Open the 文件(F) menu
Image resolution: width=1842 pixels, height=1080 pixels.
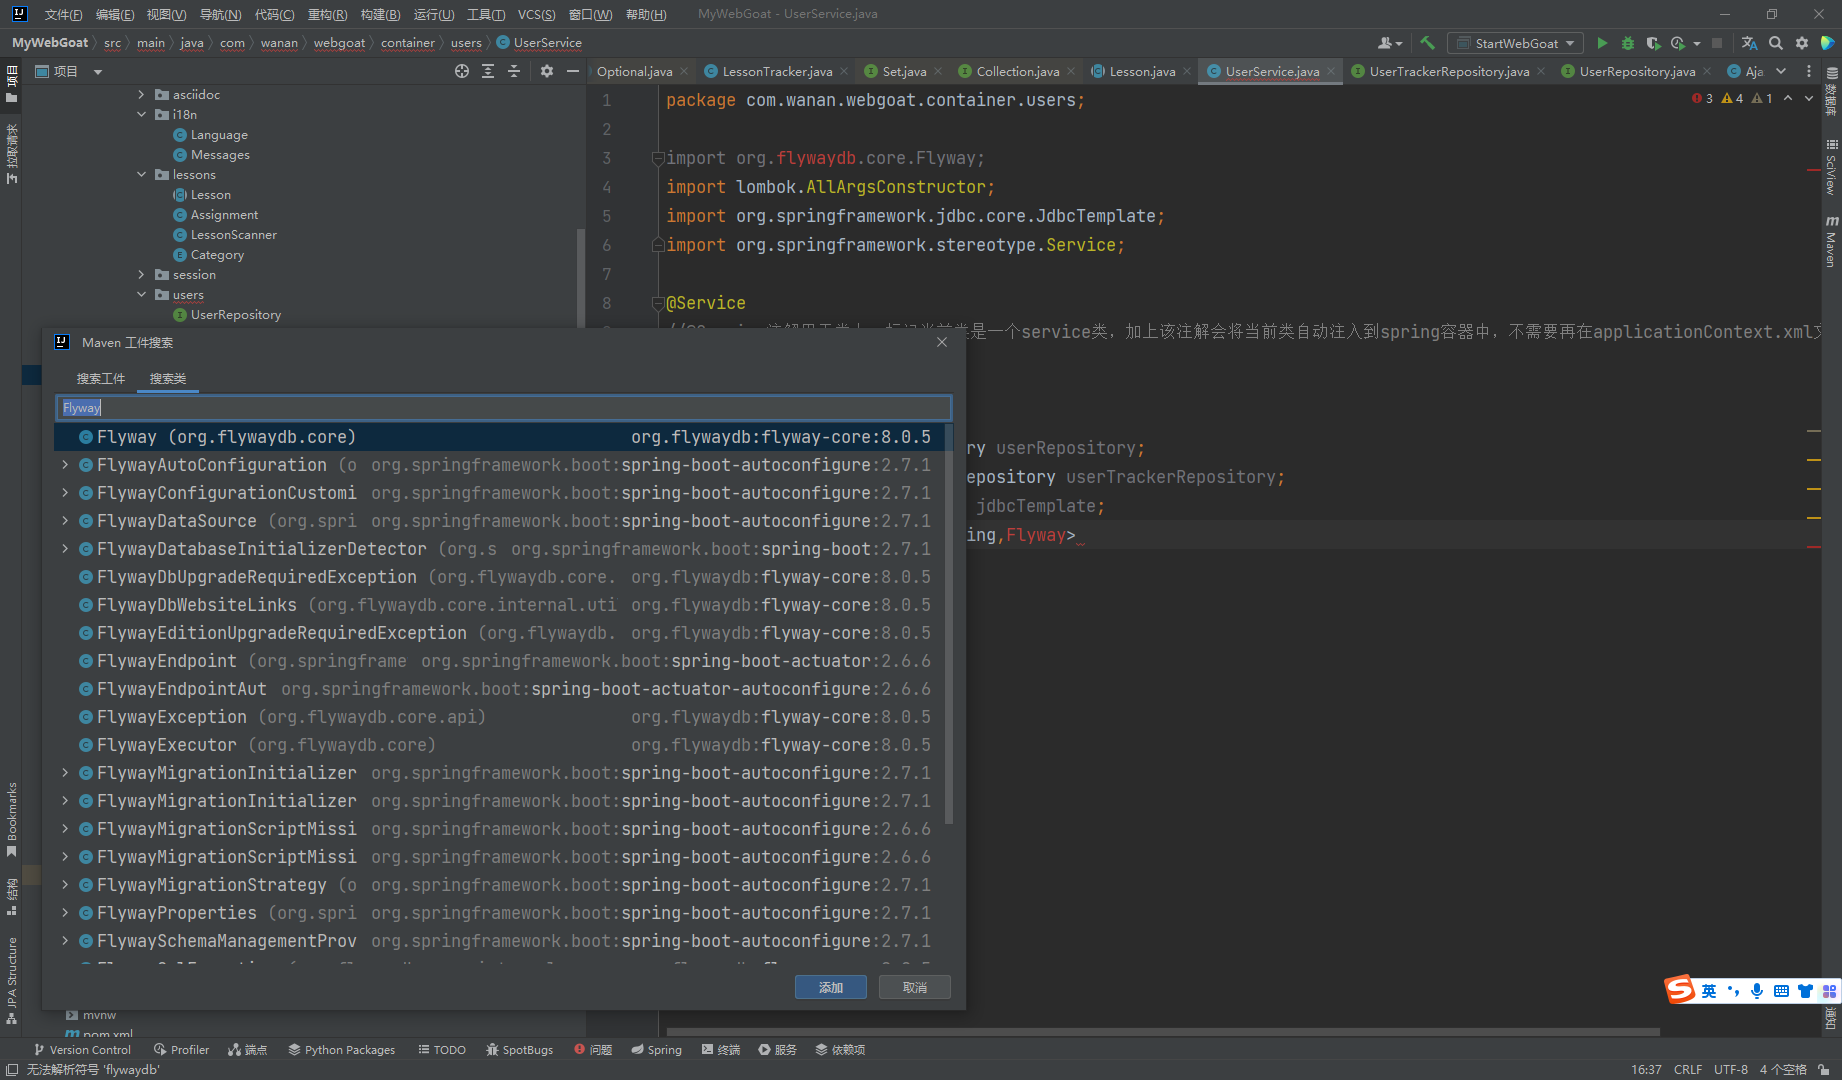(x=63, y=14)
